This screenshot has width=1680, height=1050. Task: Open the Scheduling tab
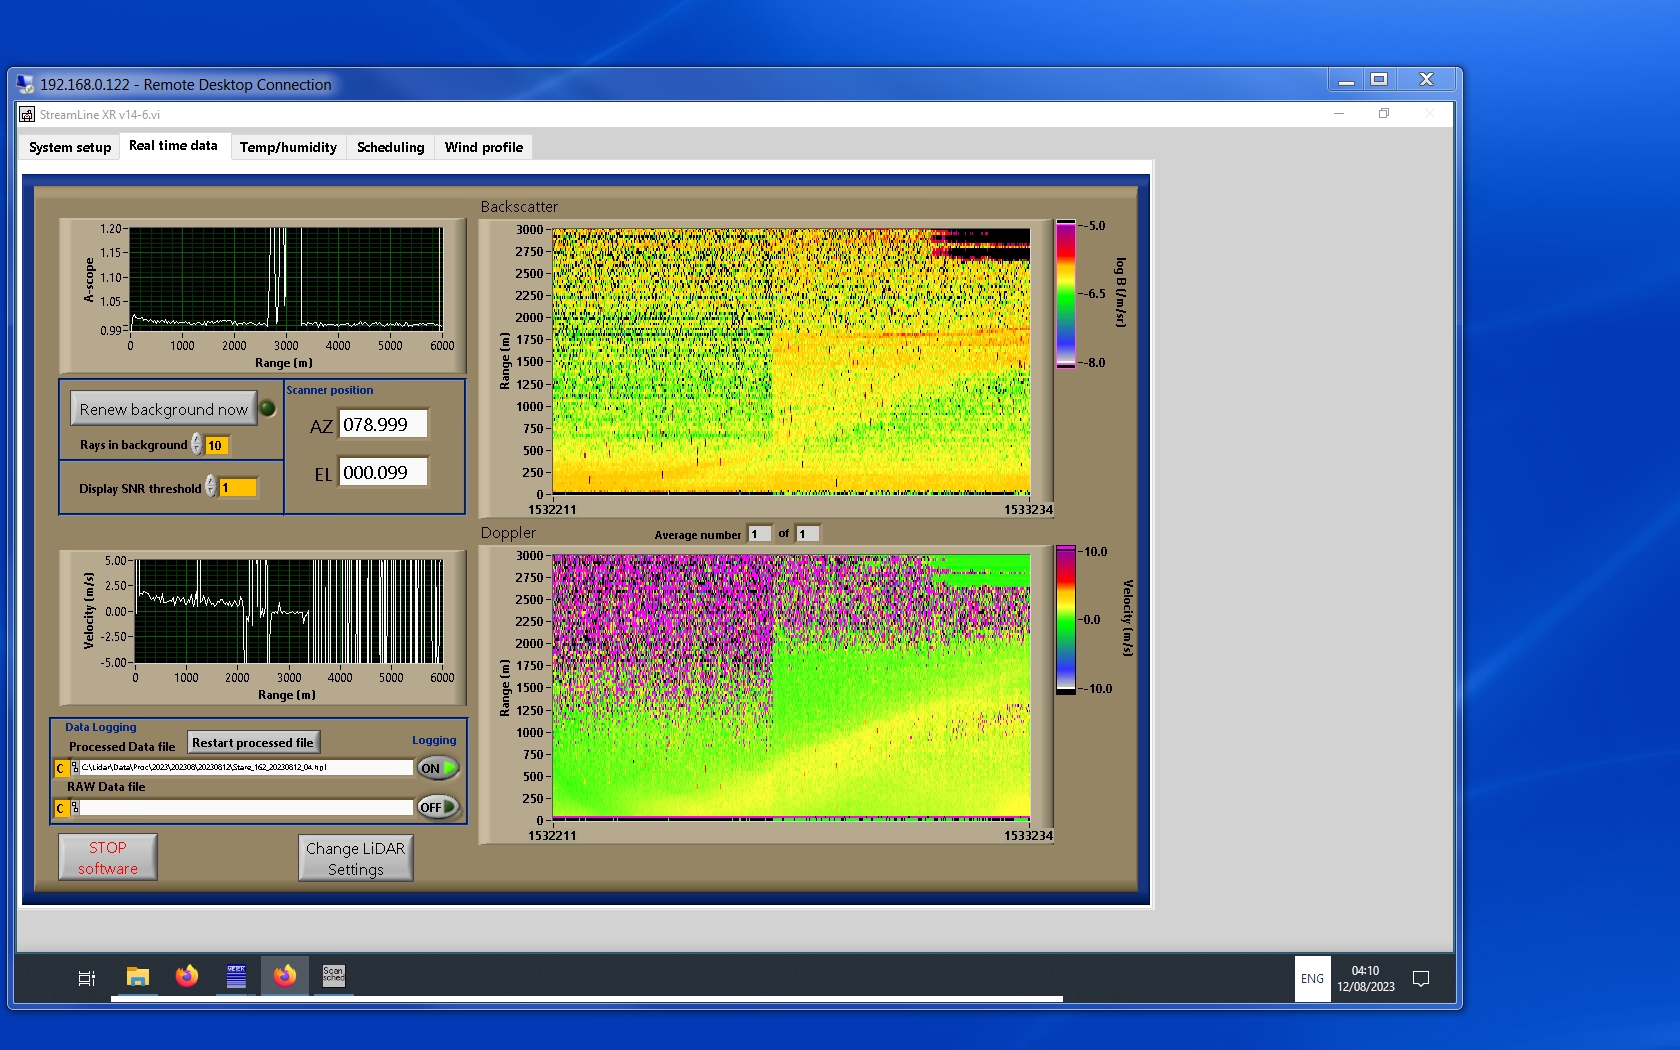(390, 147)
